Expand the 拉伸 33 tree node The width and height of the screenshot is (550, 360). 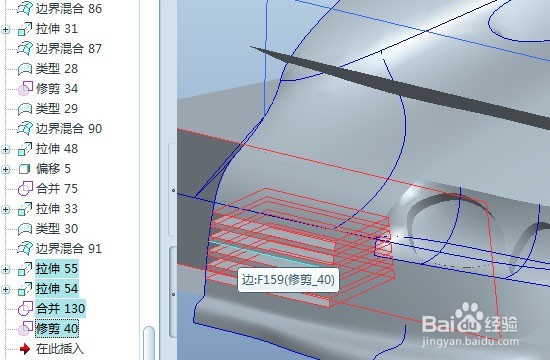6,209
